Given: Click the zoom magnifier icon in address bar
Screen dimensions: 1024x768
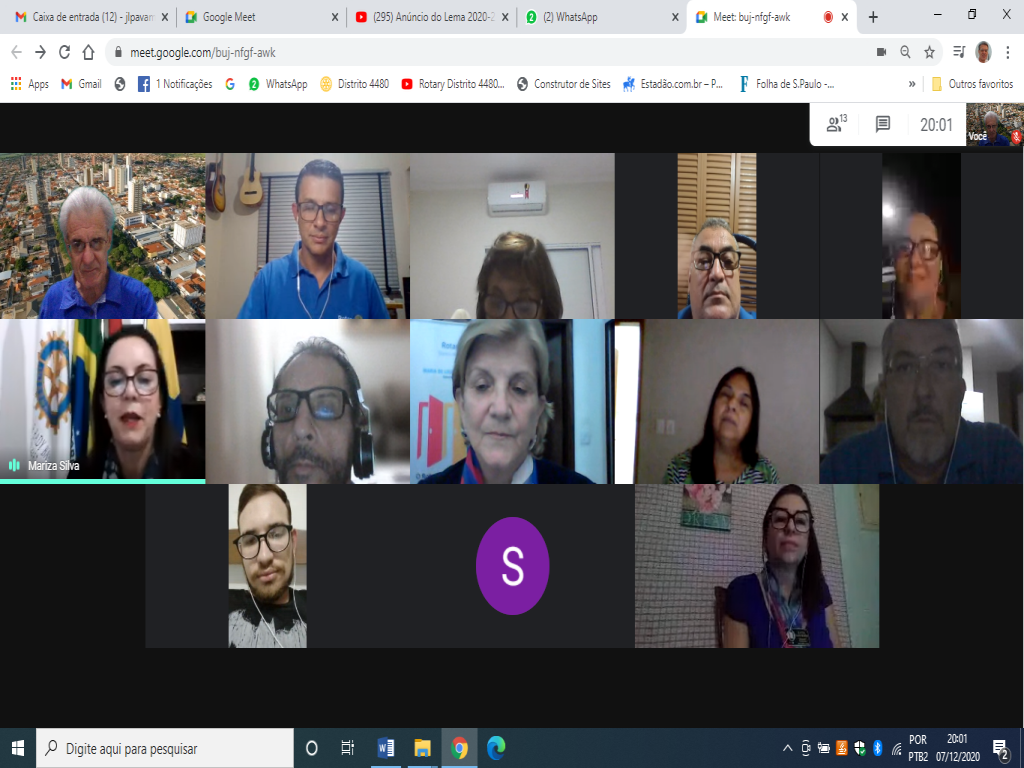Looking at the screenshot, I should click(905, 52).
